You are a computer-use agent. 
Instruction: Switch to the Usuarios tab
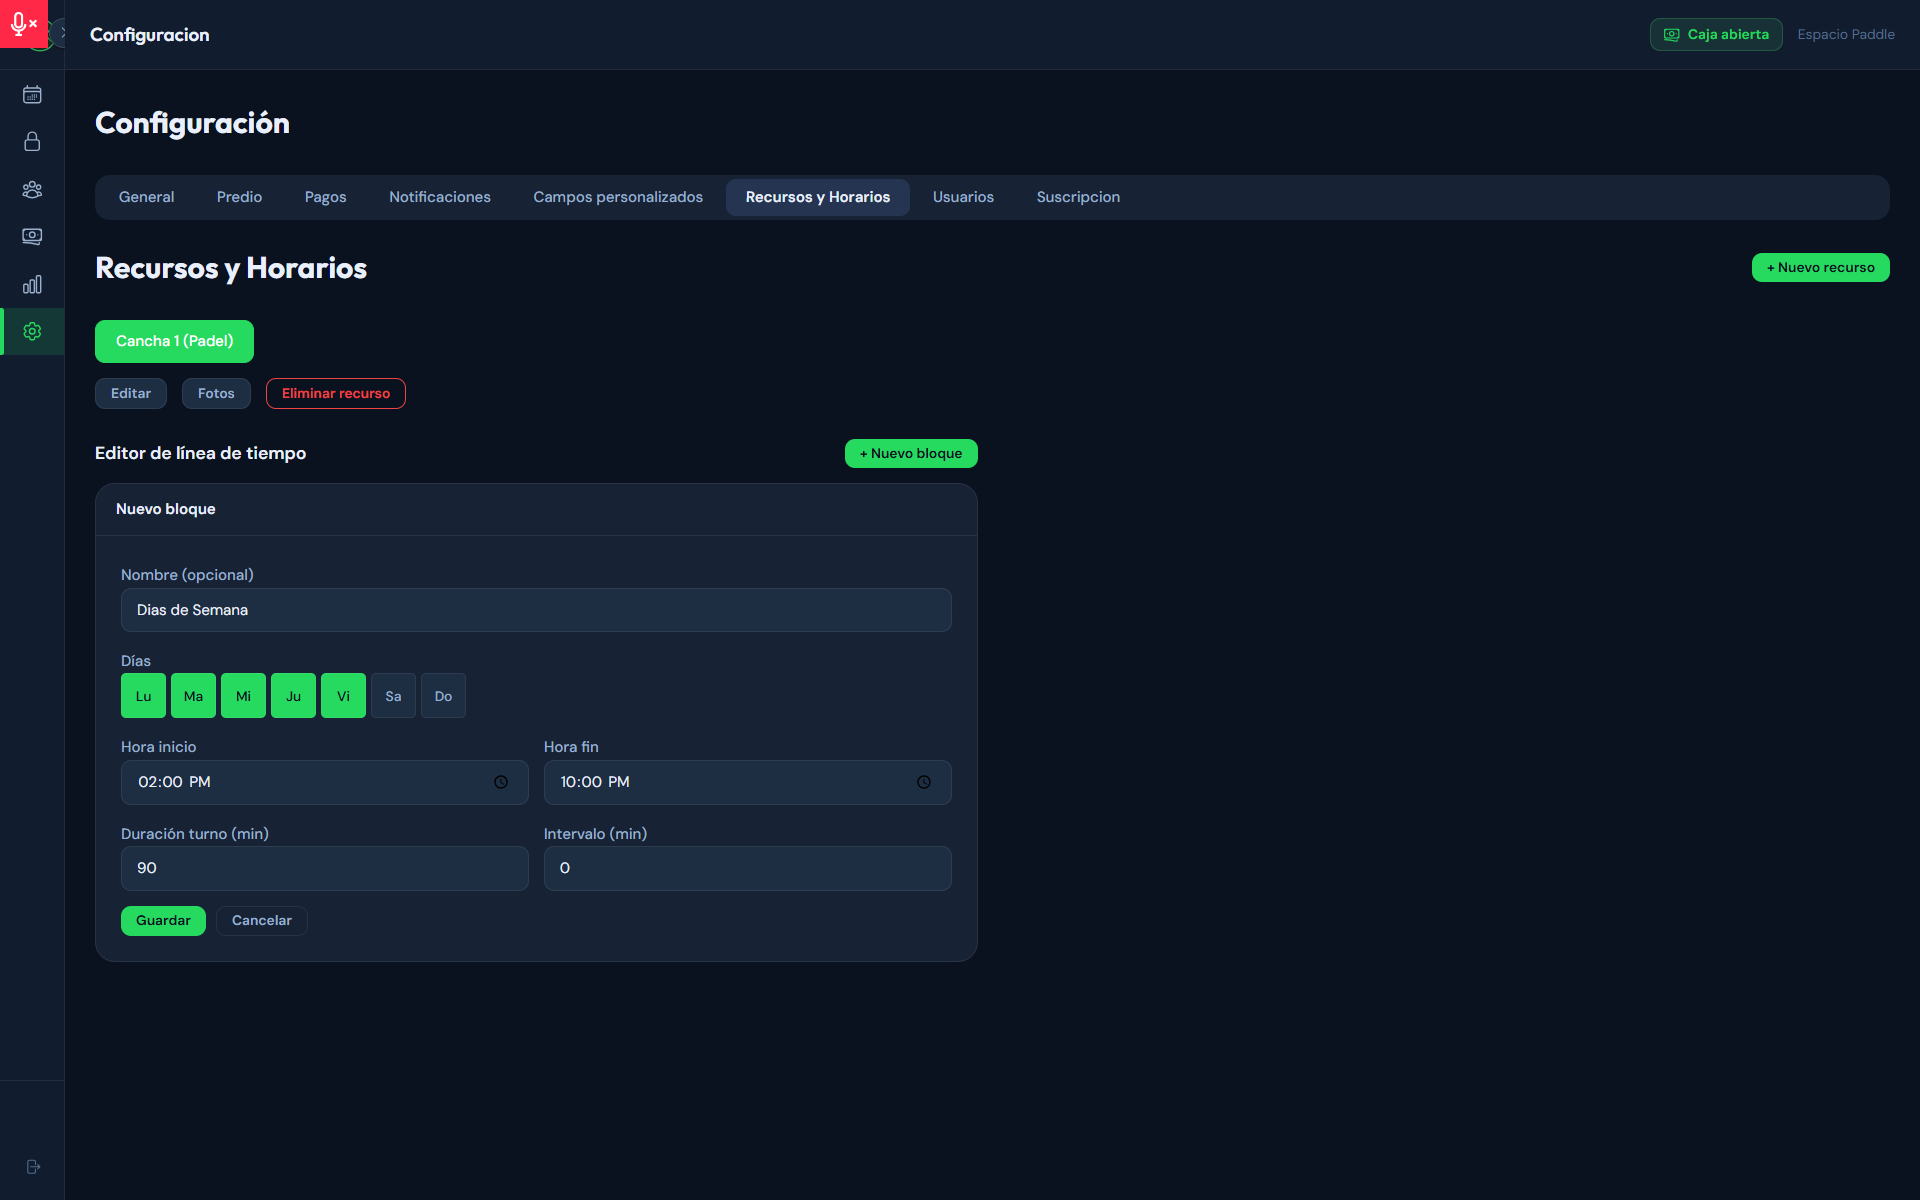(x=963, y=197)
